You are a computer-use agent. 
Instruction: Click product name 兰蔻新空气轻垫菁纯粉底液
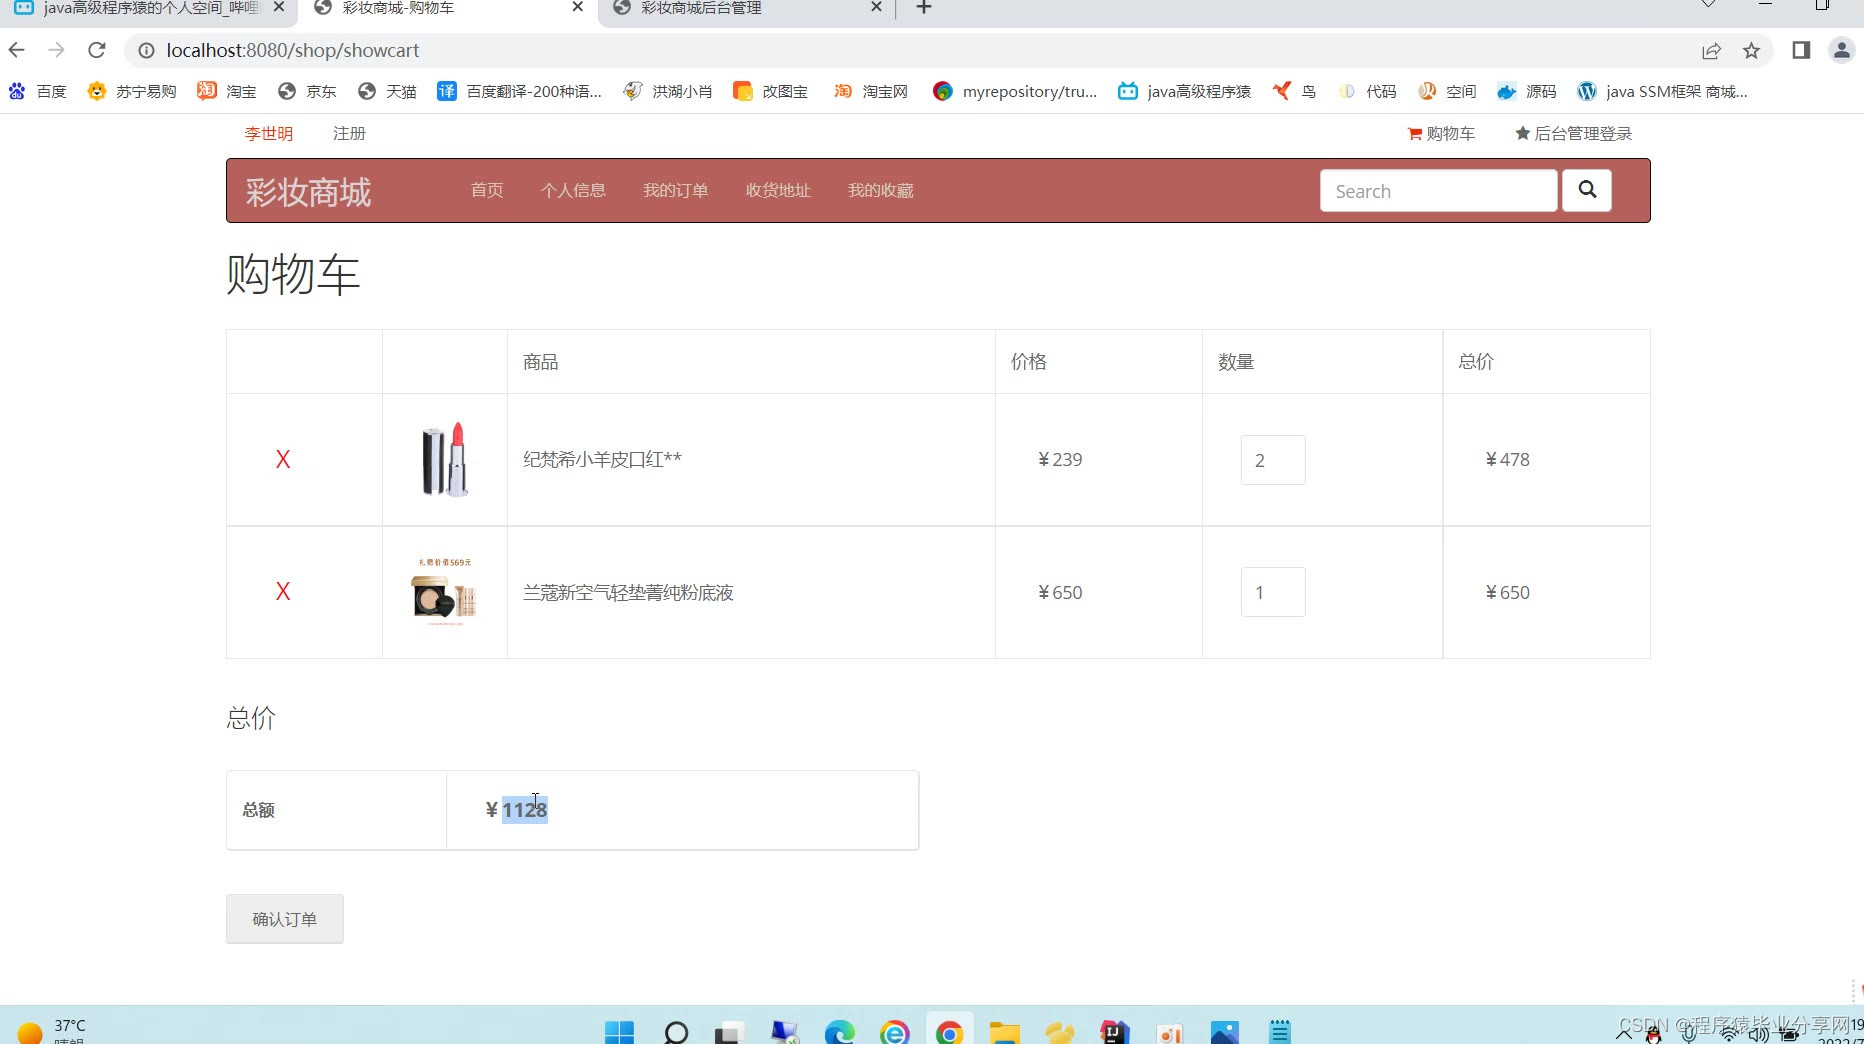(x=628, y=592)
